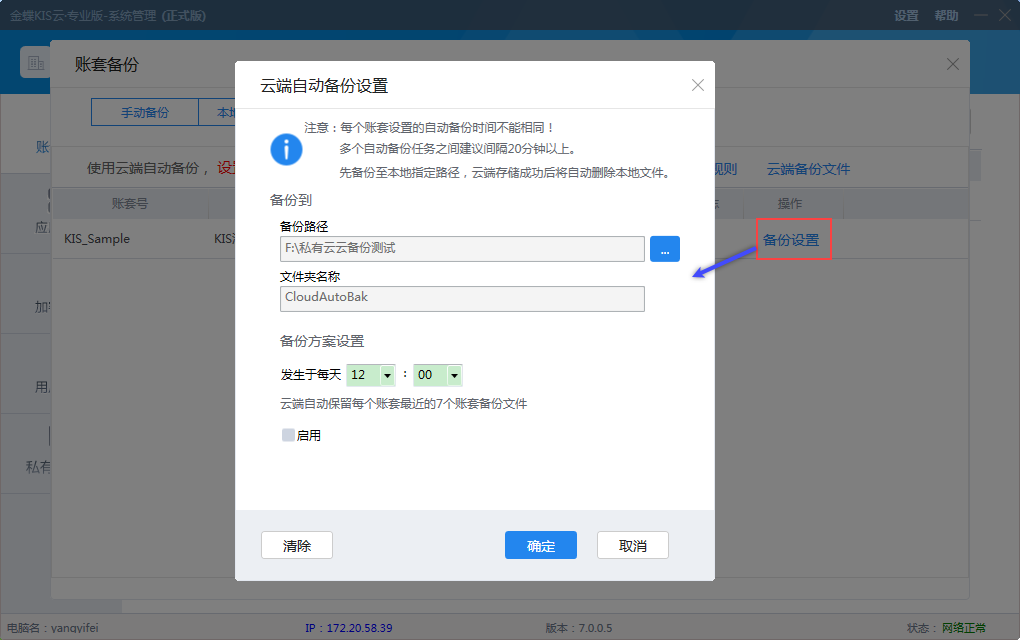Screen dimensions: 1020x640
Task: Close the 云端自动备份设置 dialog
Action: click(697, 85)
